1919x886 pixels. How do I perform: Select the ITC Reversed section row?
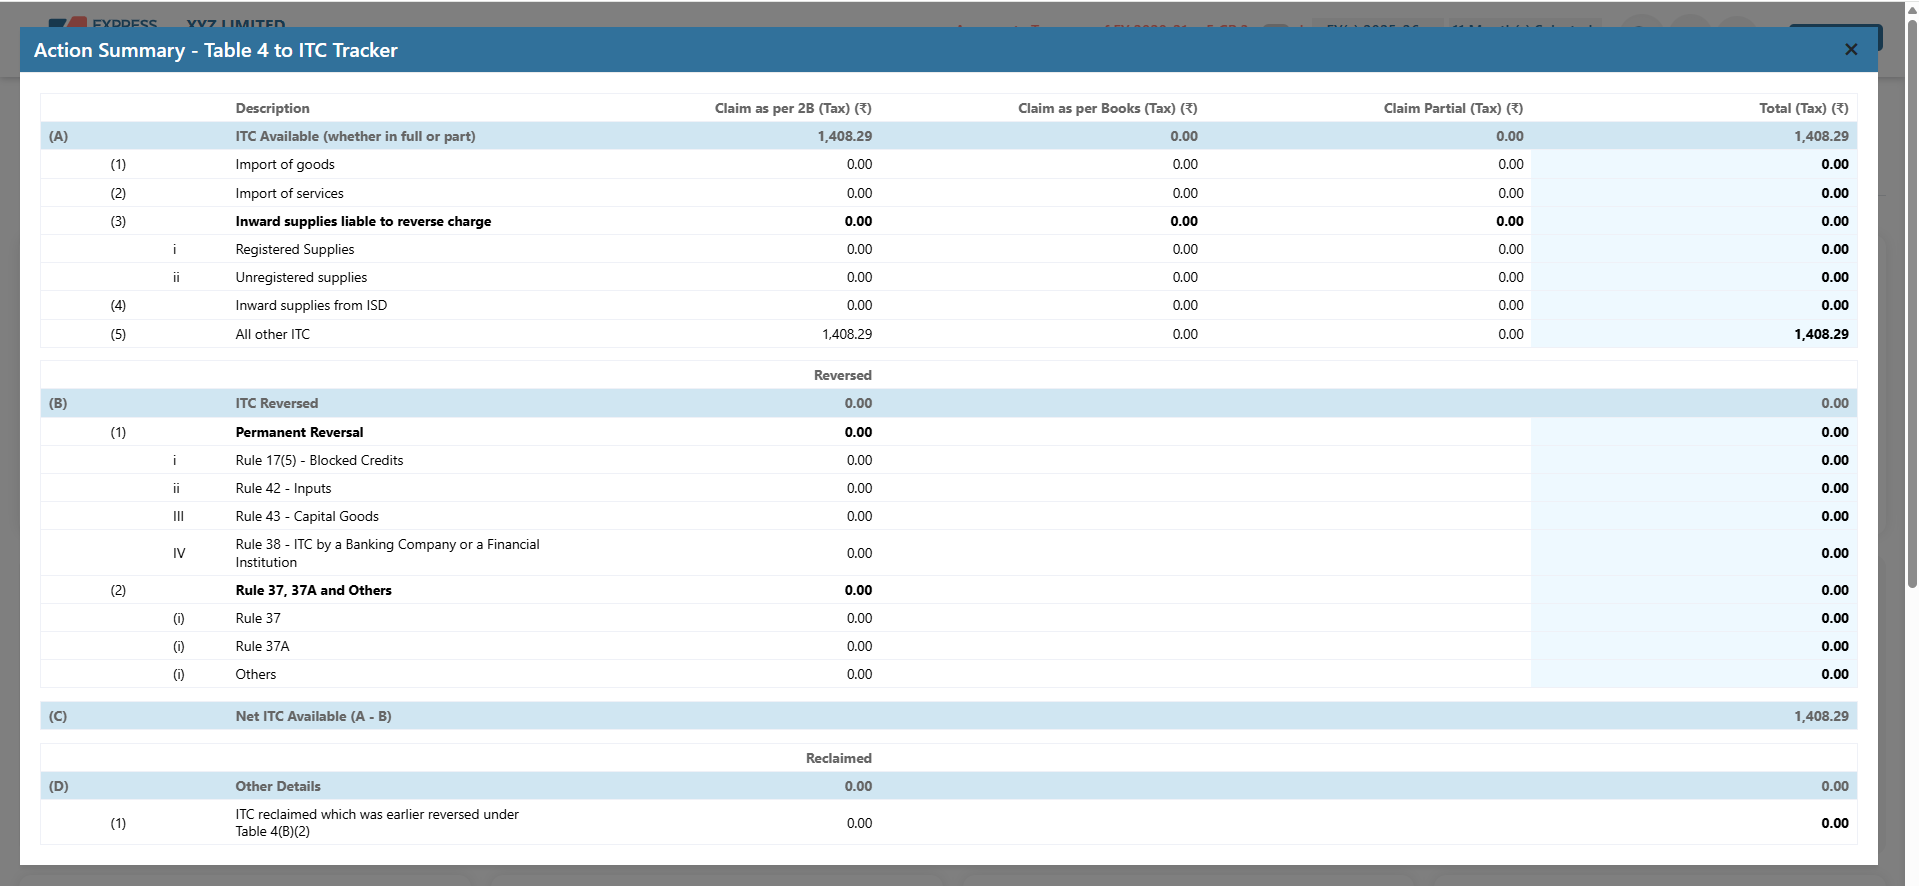277,403
